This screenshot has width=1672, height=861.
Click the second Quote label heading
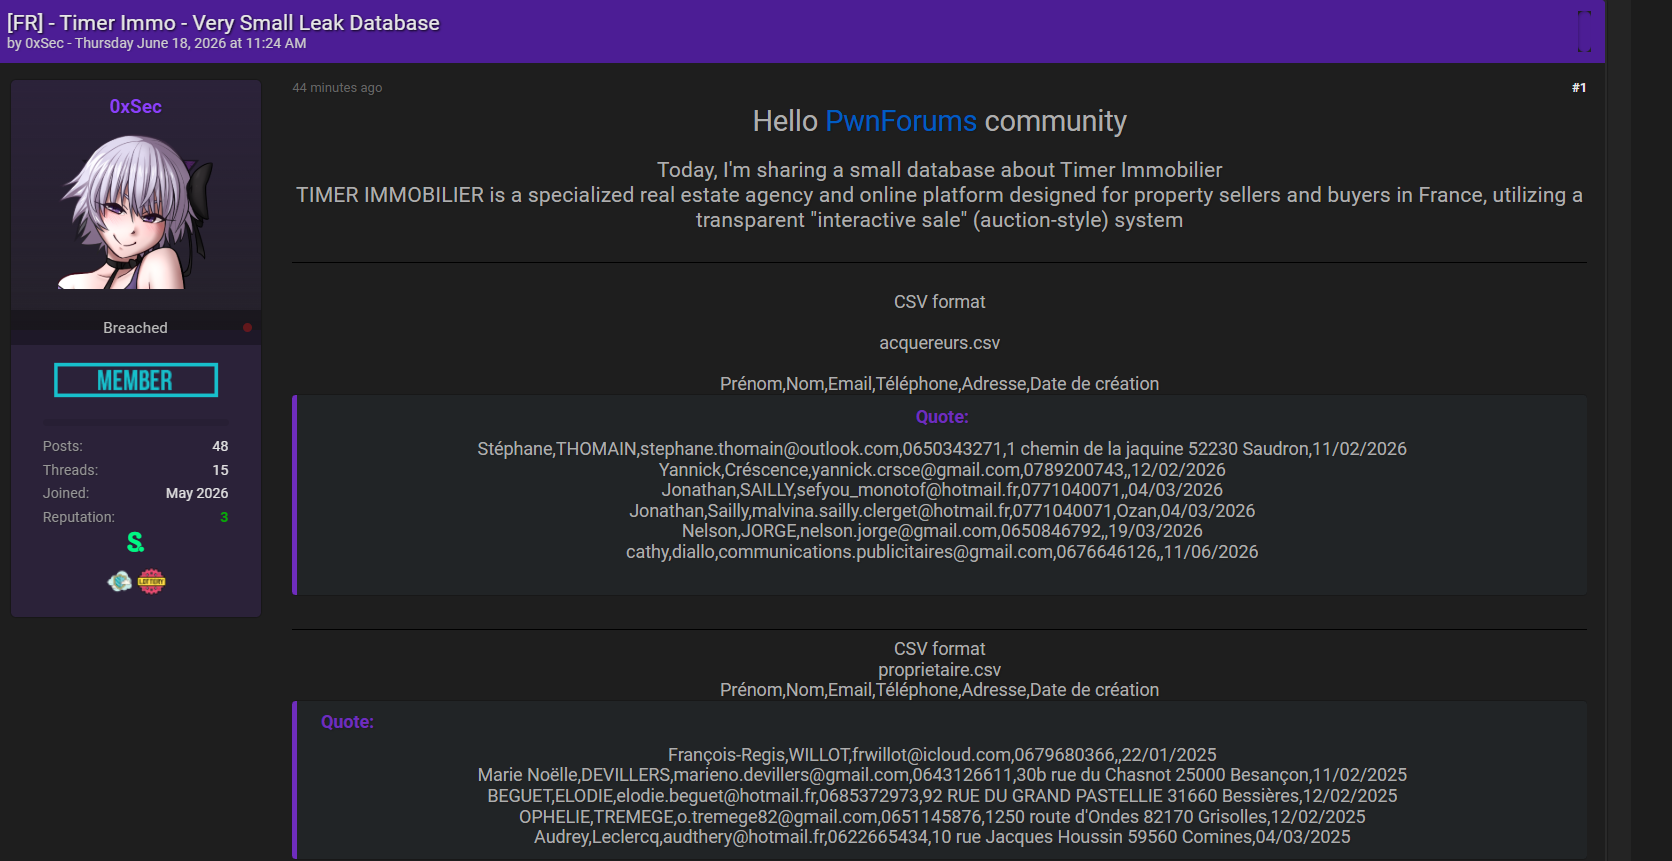(347, 722)
